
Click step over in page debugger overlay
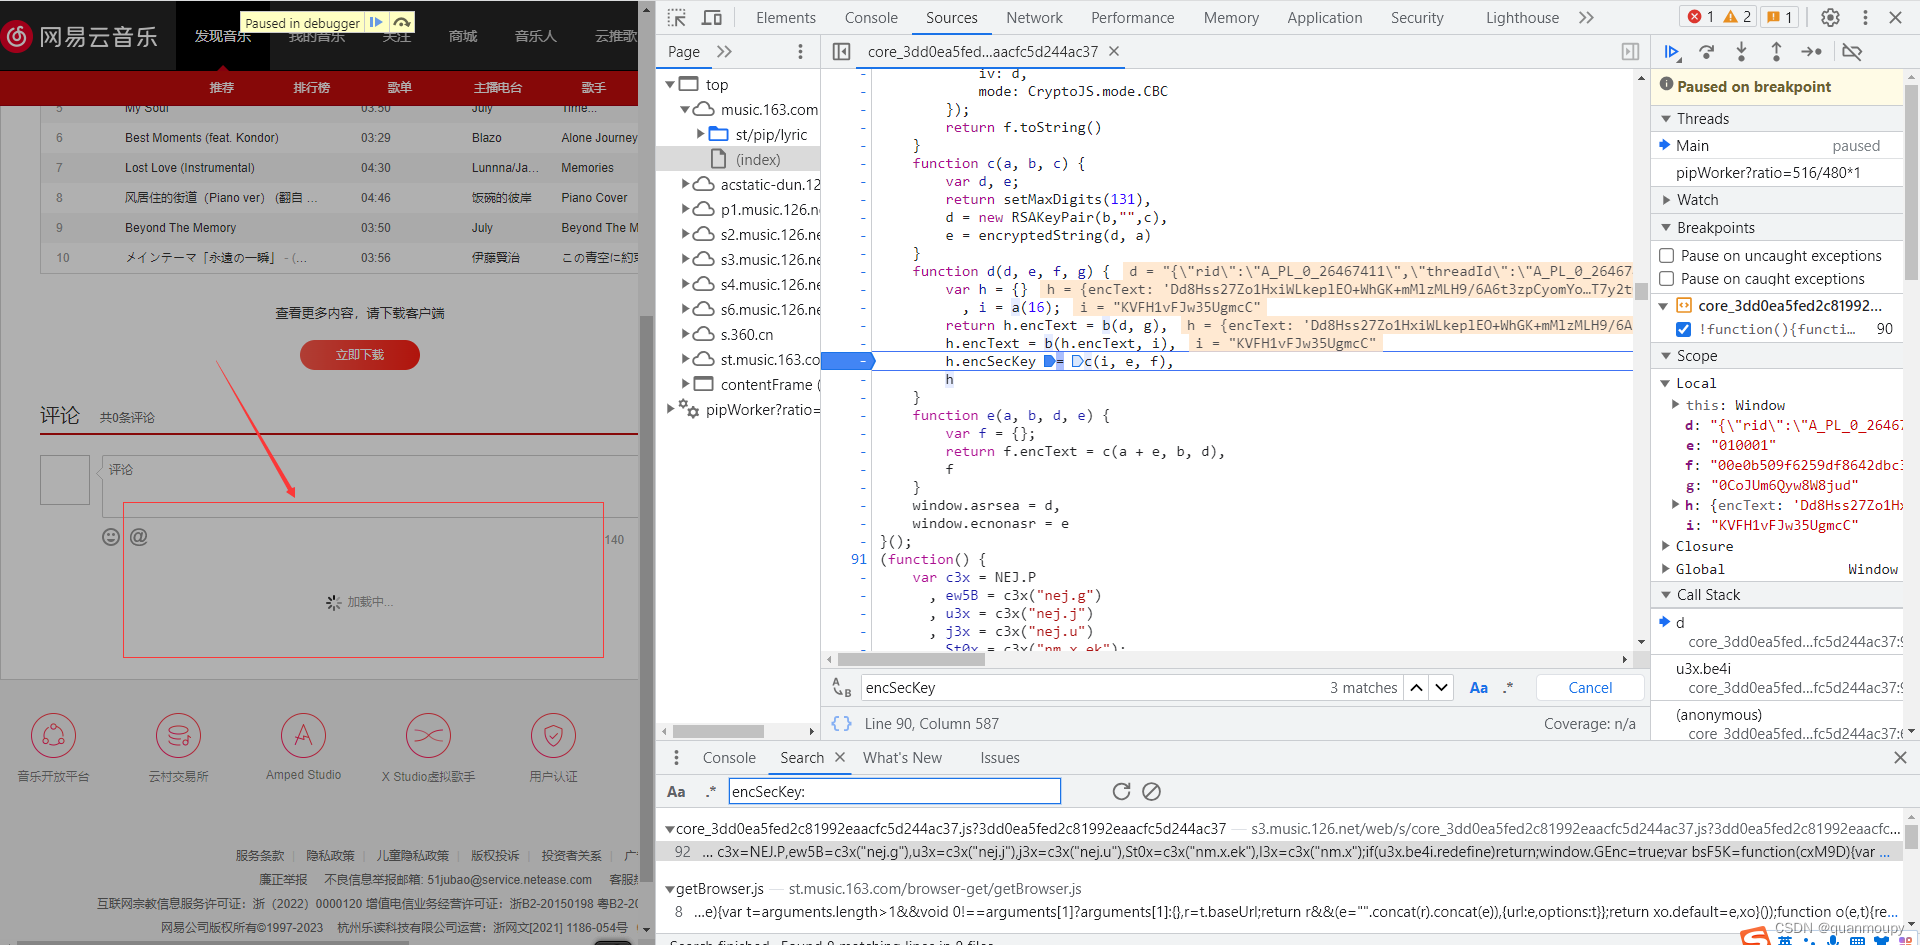pyautogui.click(x=401, y=22)
